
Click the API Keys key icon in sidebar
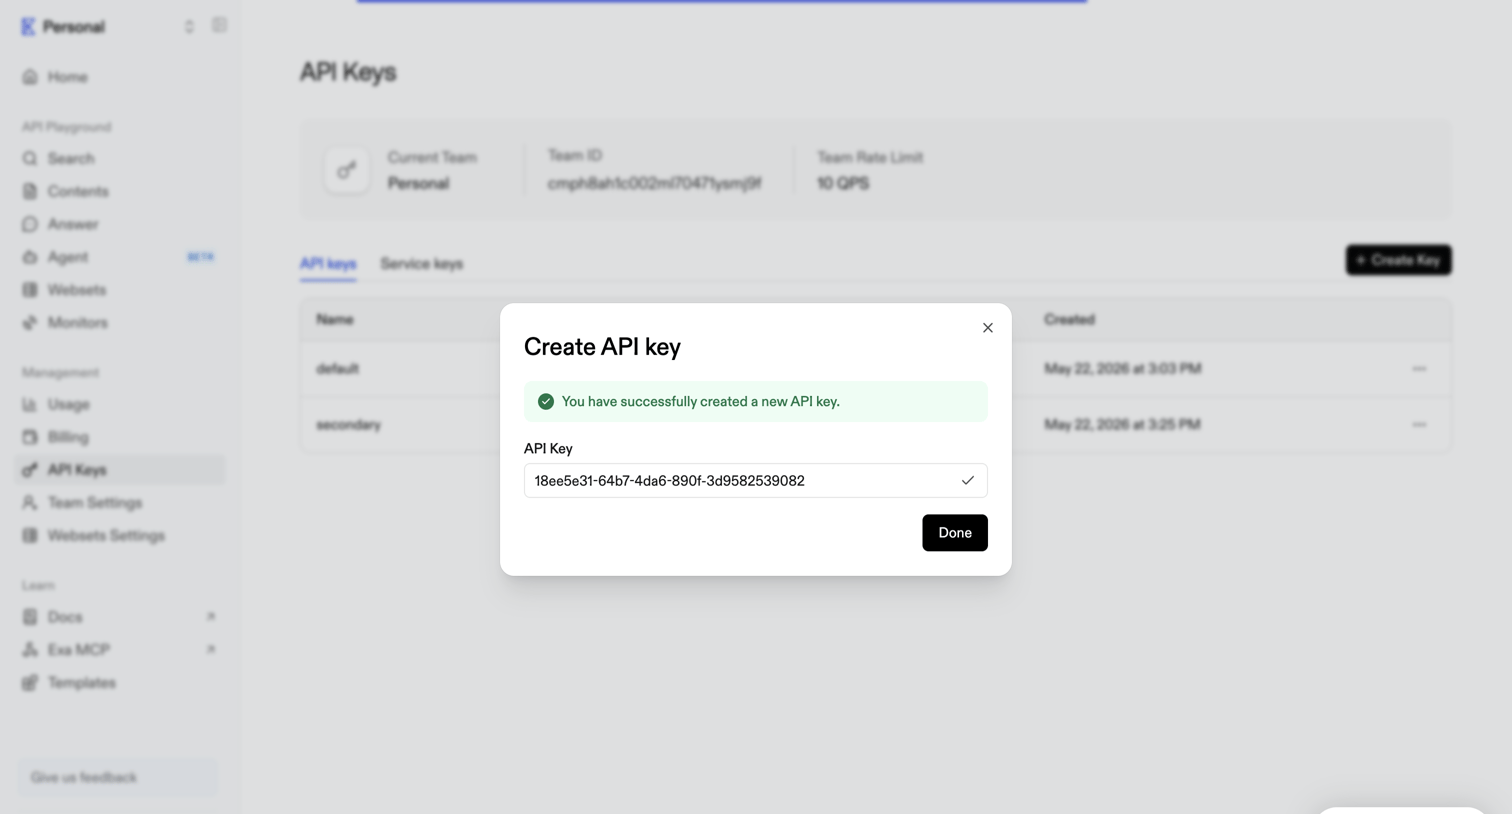click(30, 470)
